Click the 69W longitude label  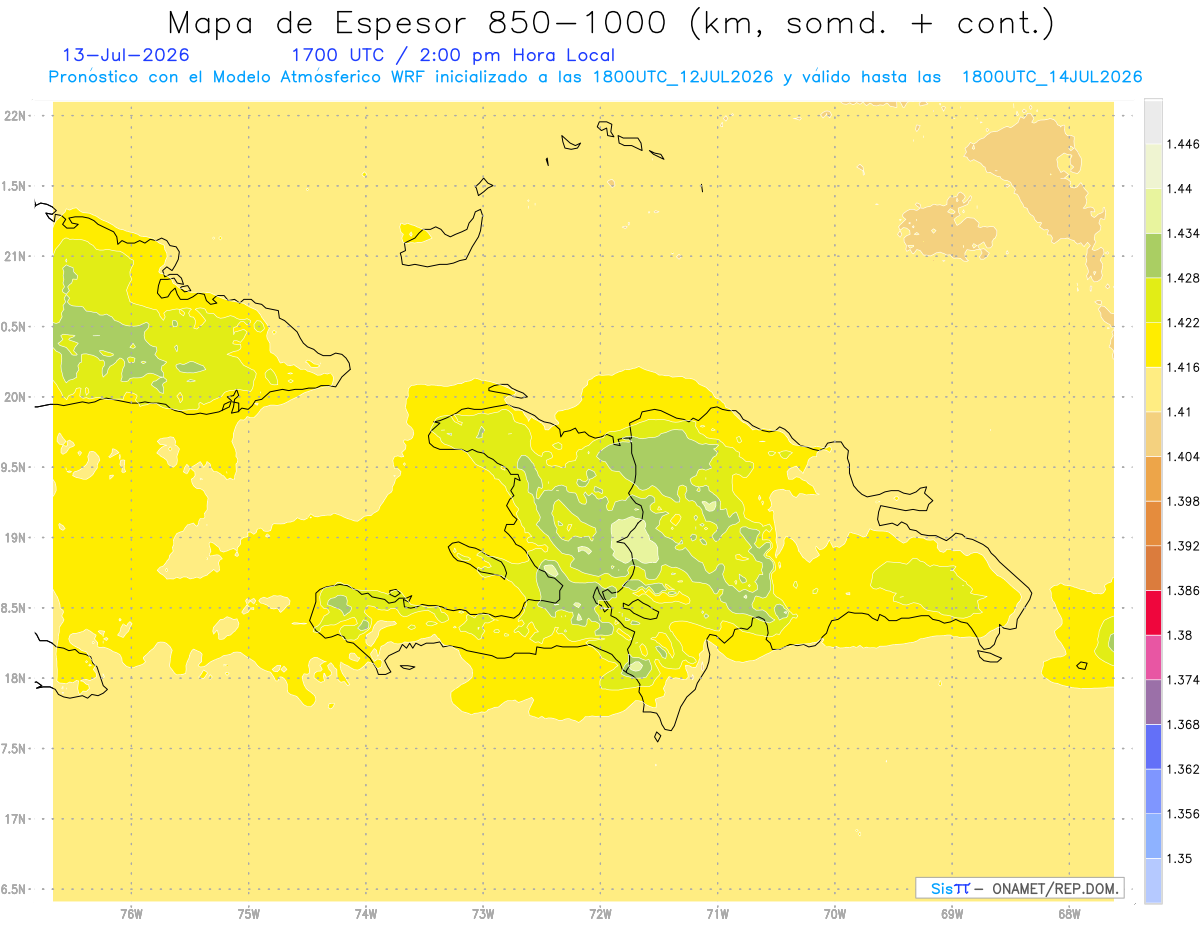(x=952, y=914)
